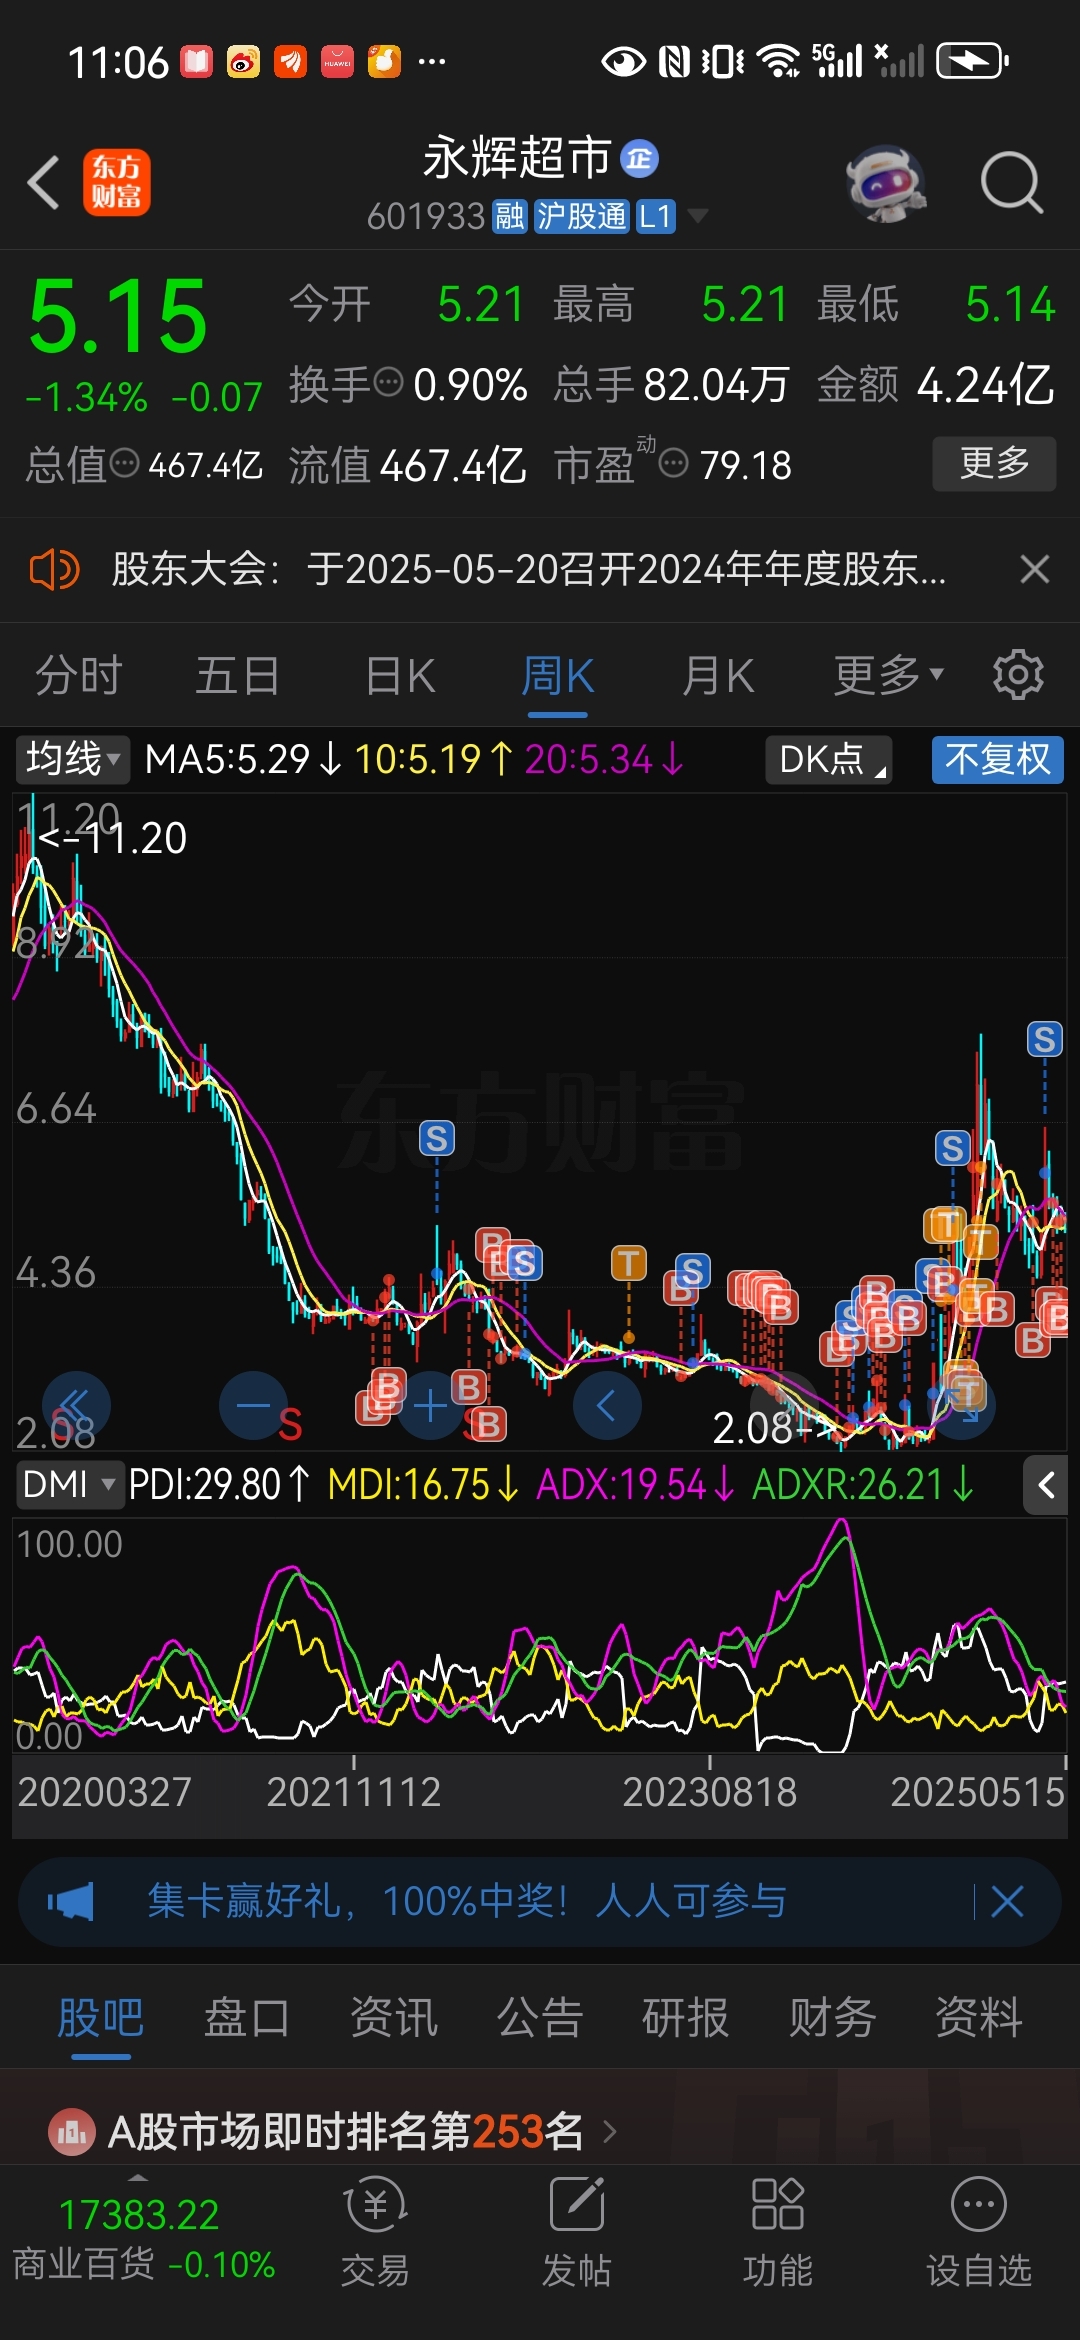Screen dimensions: 1080x2340
Task: Tap the 20230818 date label
Action: coord(709,1792)
